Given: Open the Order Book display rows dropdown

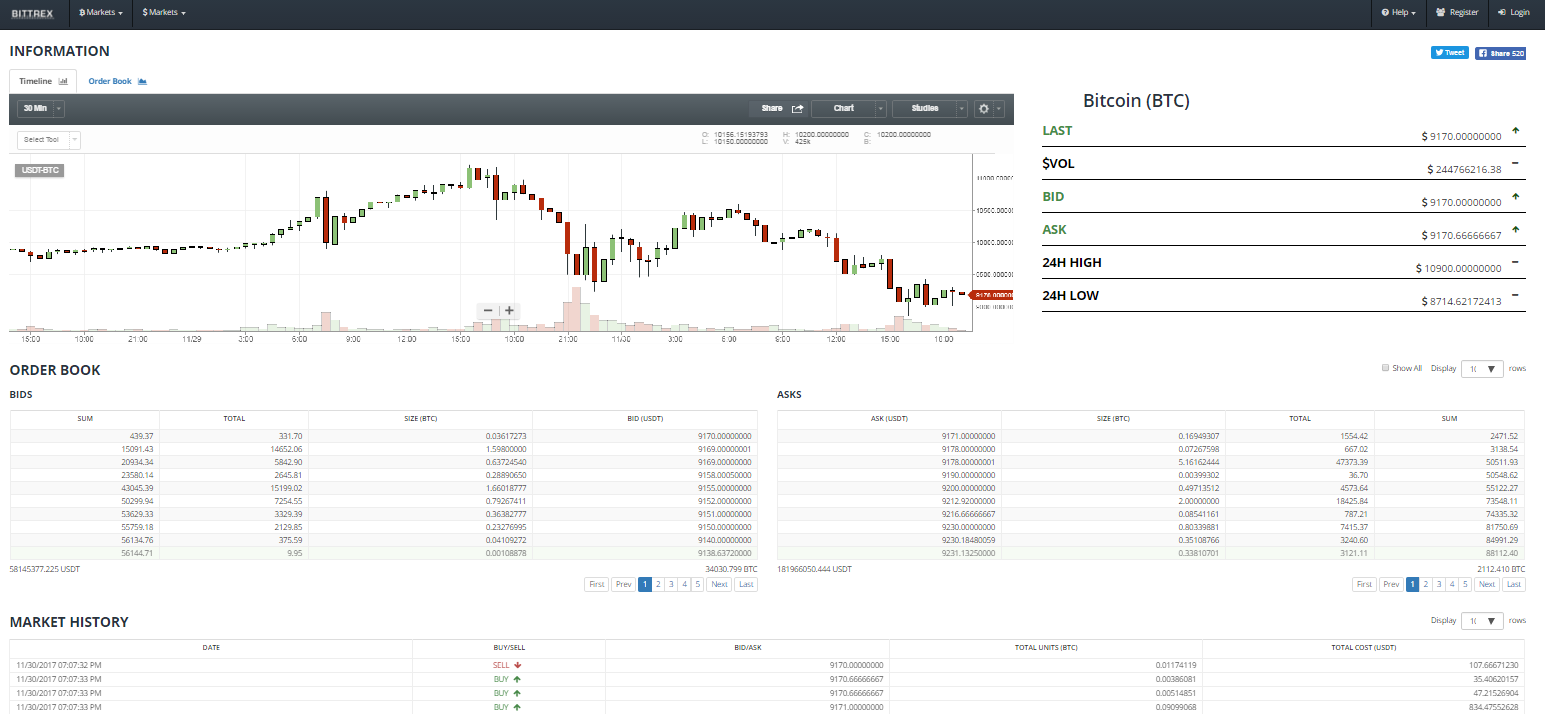Looking at the screenshot, I should 1482,369.
